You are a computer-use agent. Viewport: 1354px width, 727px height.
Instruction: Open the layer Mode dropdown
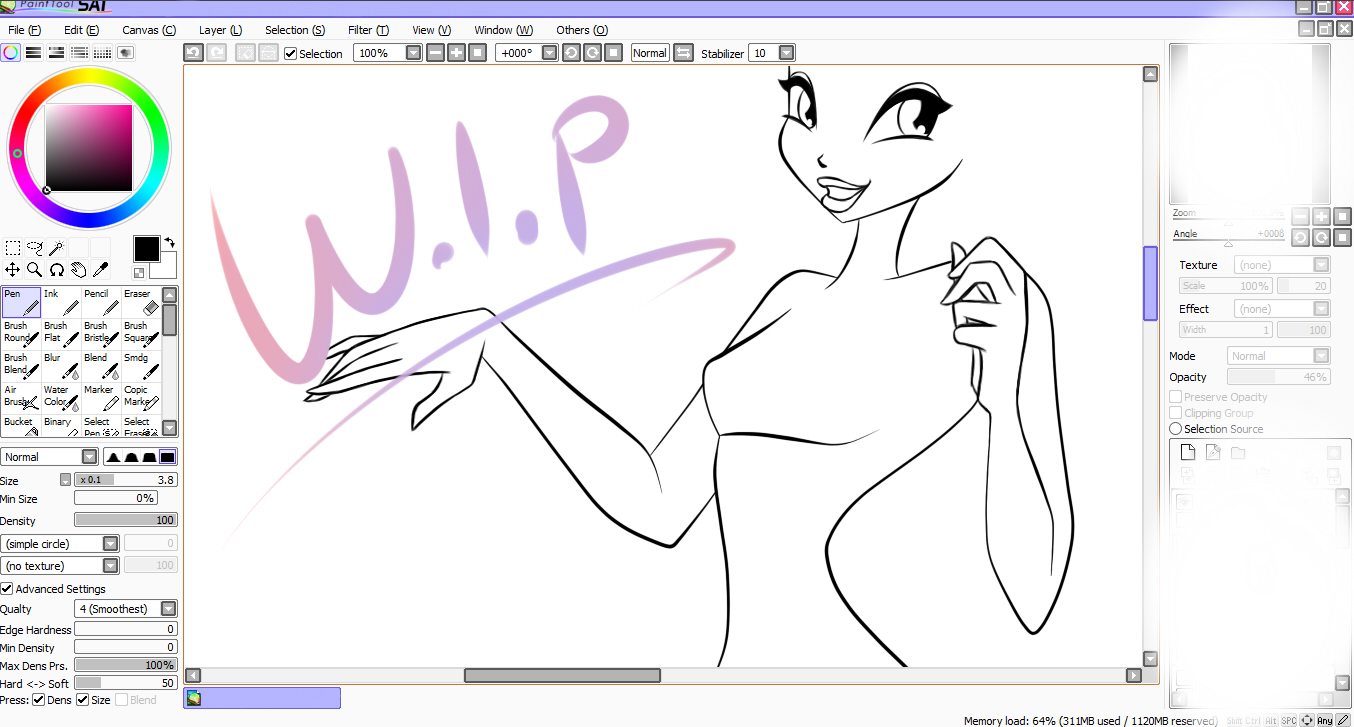pyautogui.click(x=1279, y=356)
